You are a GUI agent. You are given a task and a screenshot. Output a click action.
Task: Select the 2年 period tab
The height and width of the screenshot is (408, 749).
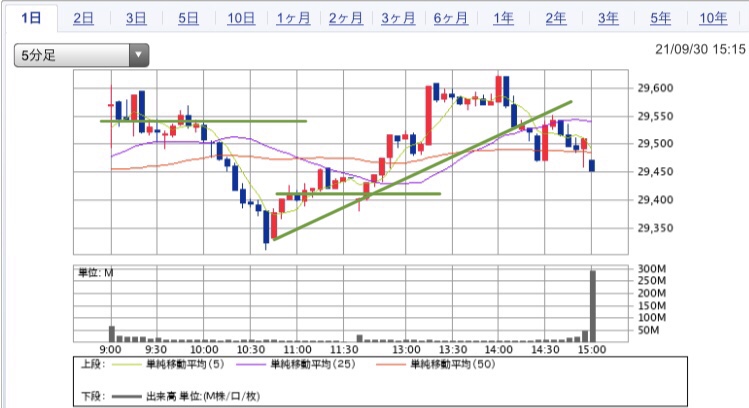pyautogui.click(x=556, y=18)
